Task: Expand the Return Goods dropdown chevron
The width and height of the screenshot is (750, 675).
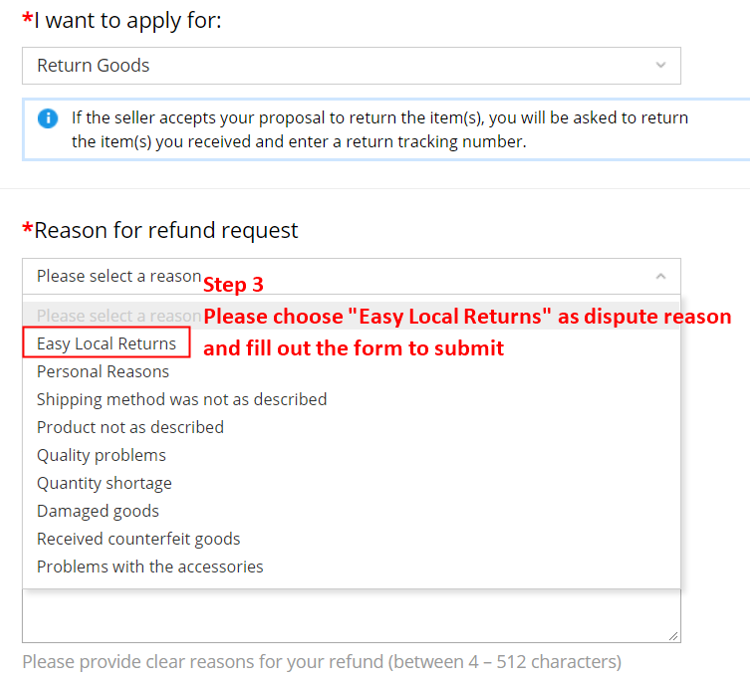Action: point(661,65)
